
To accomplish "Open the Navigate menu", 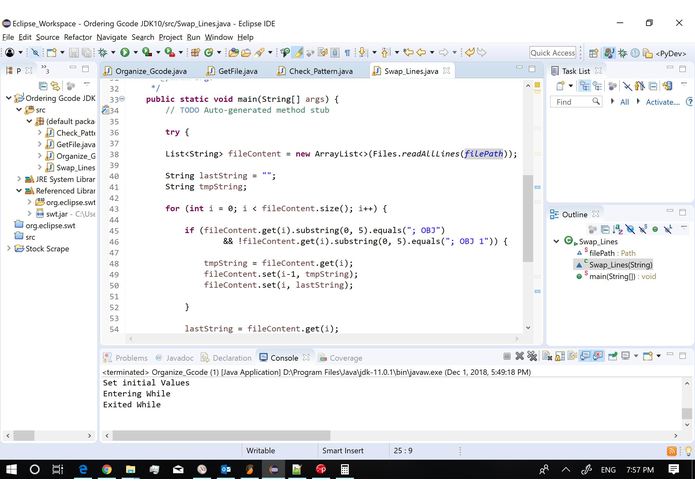I will tap(112, 37).
